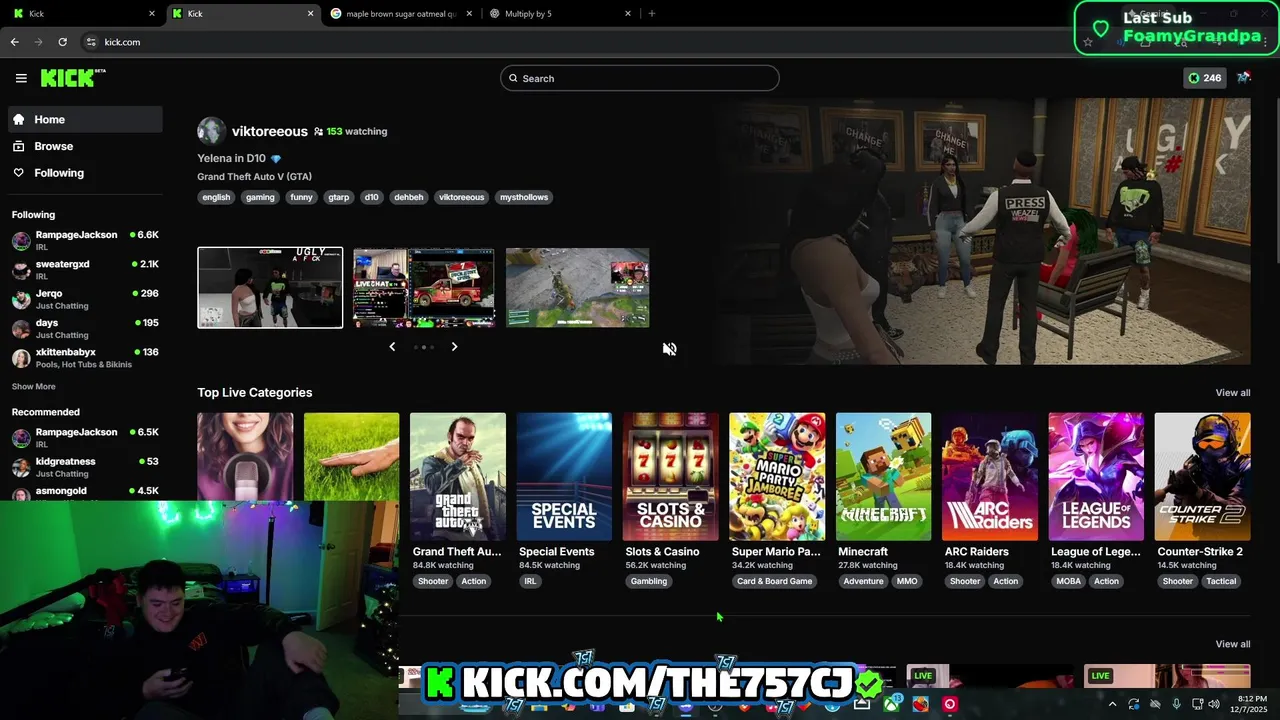Open the hamburger sidebar menu
The width and height of the screenshot is (1280, 720).
21,78
